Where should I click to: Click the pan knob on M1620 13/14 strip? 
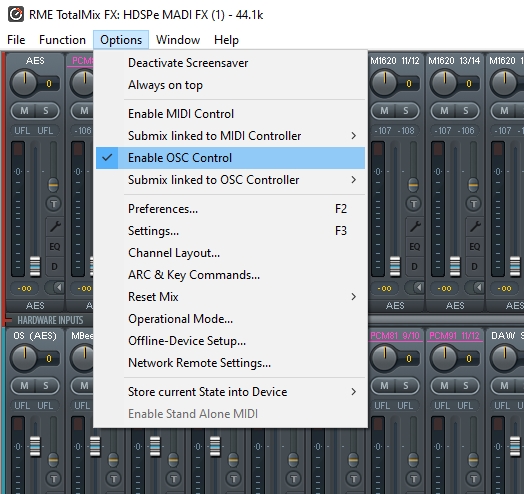click(444, 83)
